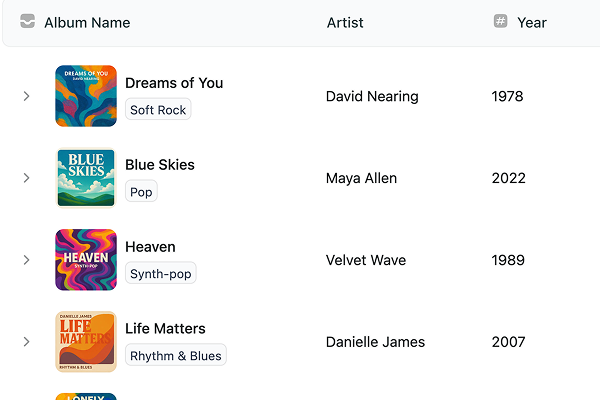Open the Dreams of You album cover
The width and height of the screenshot is (600, 400).
pos(86,96)
